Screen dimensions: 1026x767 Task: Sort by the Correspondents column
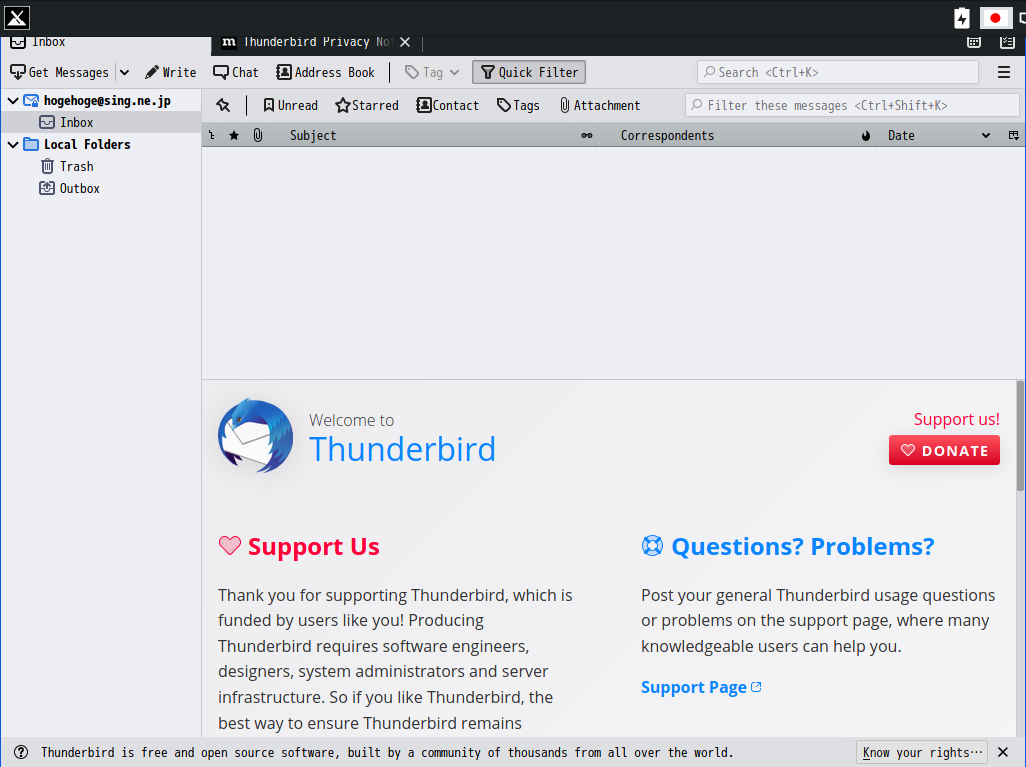726,135
